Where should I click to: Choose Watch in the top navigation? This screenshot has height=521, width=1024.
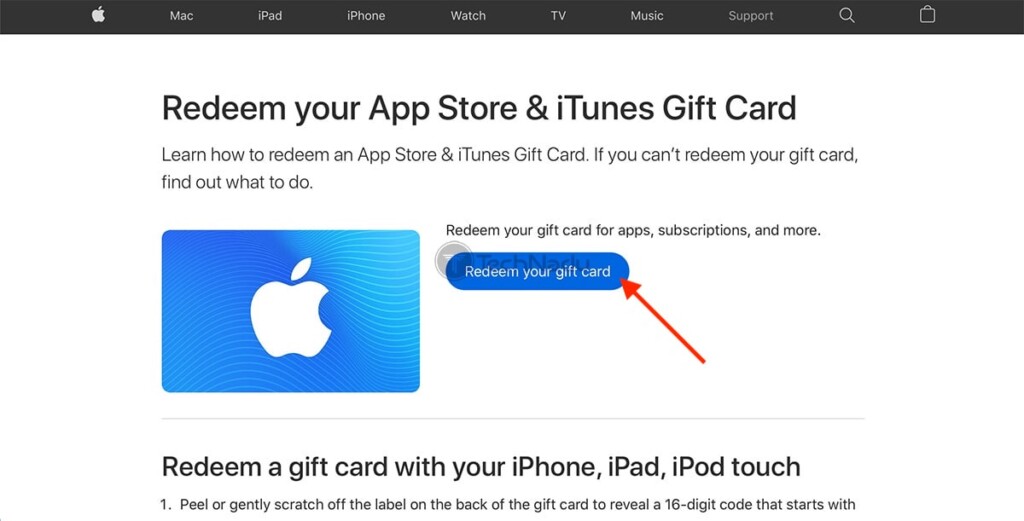468,16
